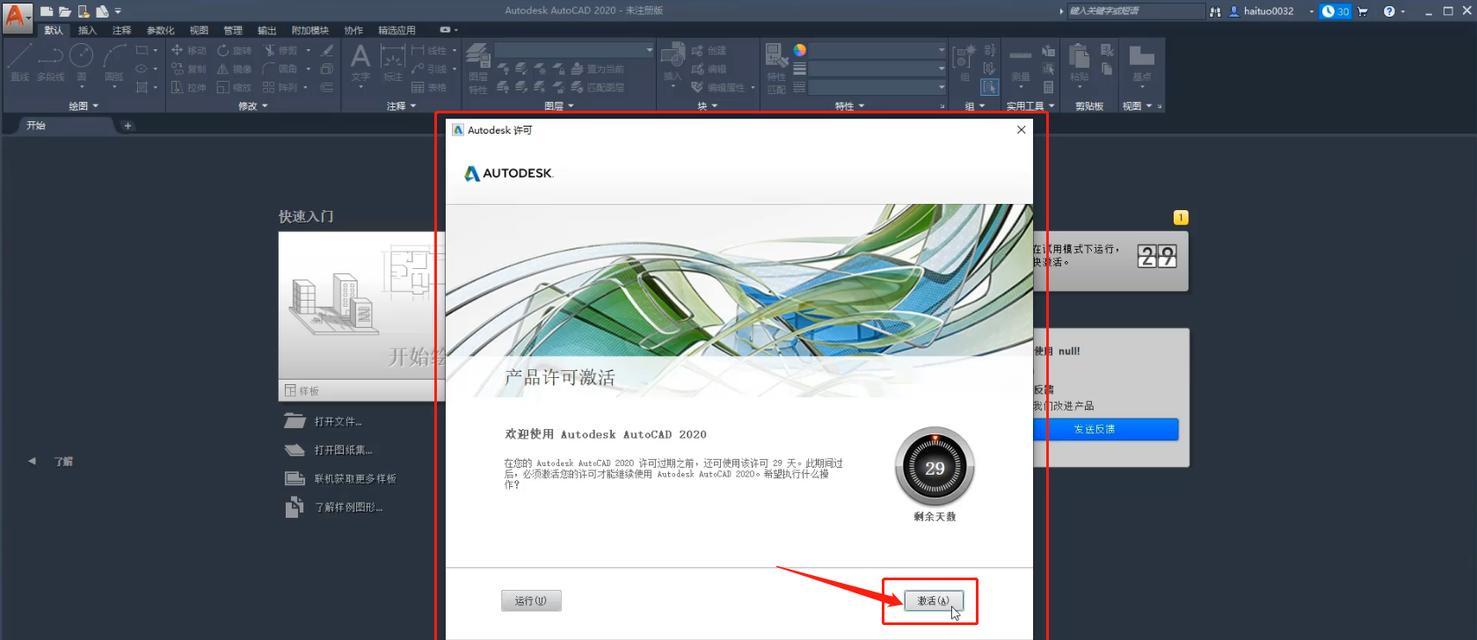Screen dimensions: 1477x640
Task: Click the Insert block (插入) icon
Action: [x=672, y=63]
